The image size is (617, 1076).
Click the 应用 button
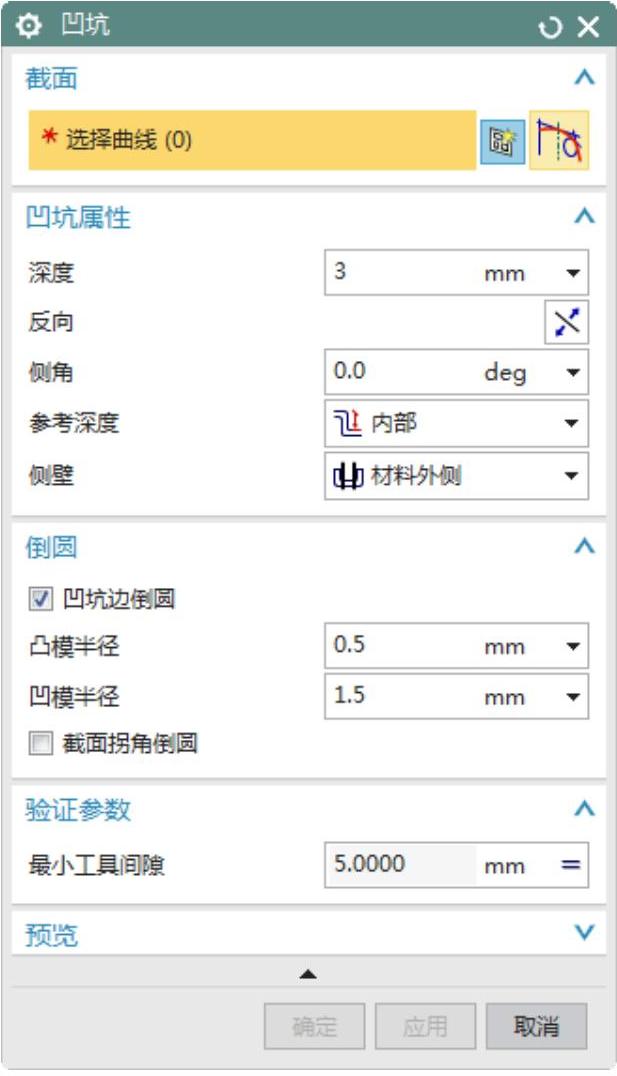coord(425,1026)
